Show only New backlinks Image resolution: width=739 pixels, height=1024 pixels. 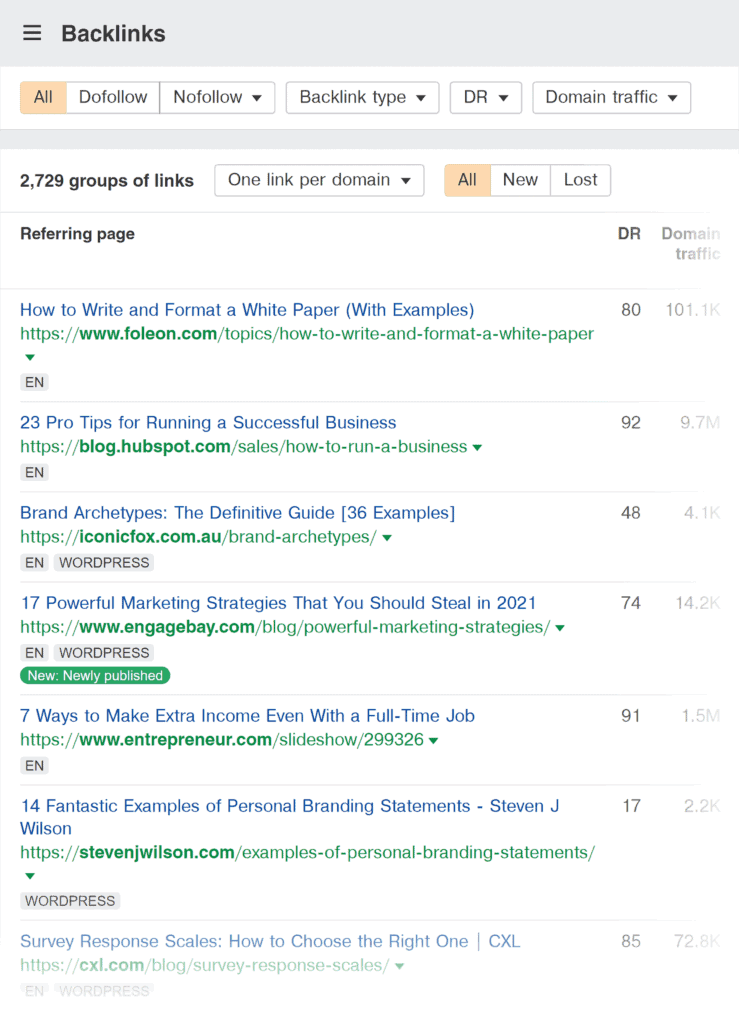[x=520, y=180]
